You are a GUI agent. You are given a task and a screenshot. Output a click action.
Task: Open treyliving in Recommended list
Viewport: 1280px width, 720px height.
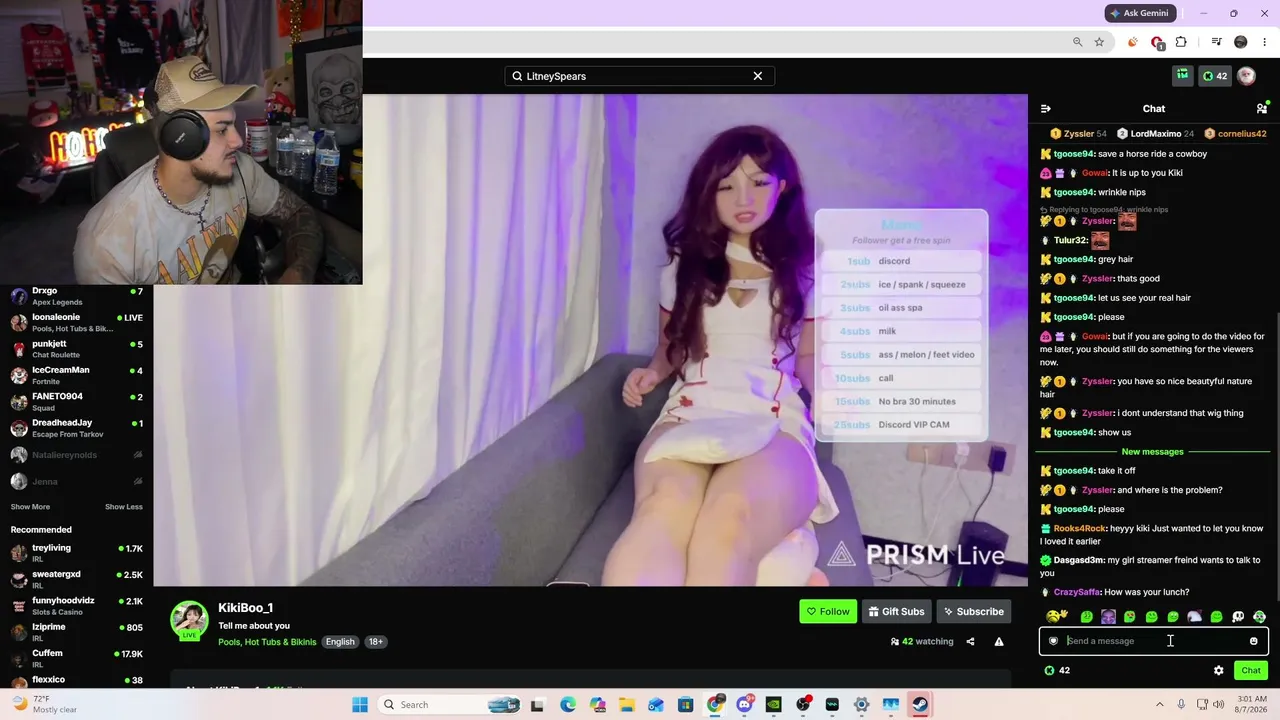77,553
